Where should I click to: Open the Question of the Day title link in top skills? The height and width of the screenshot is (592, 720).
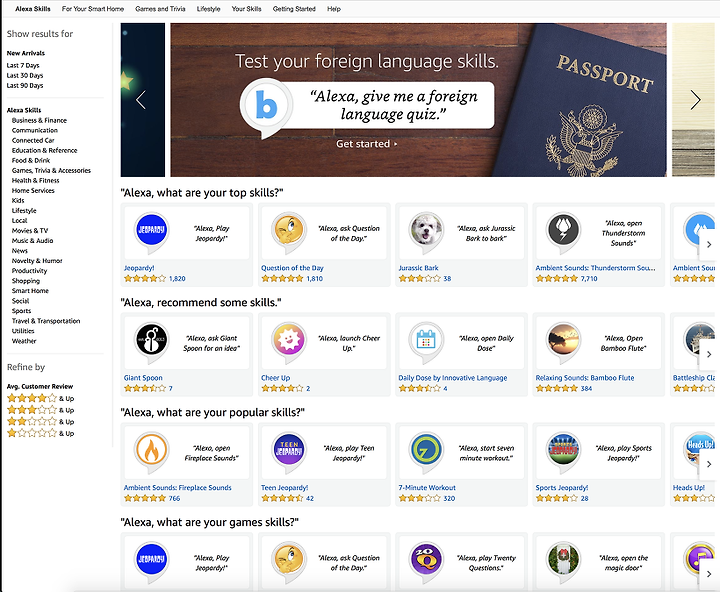pyautogui.click(x=292, y=268)
